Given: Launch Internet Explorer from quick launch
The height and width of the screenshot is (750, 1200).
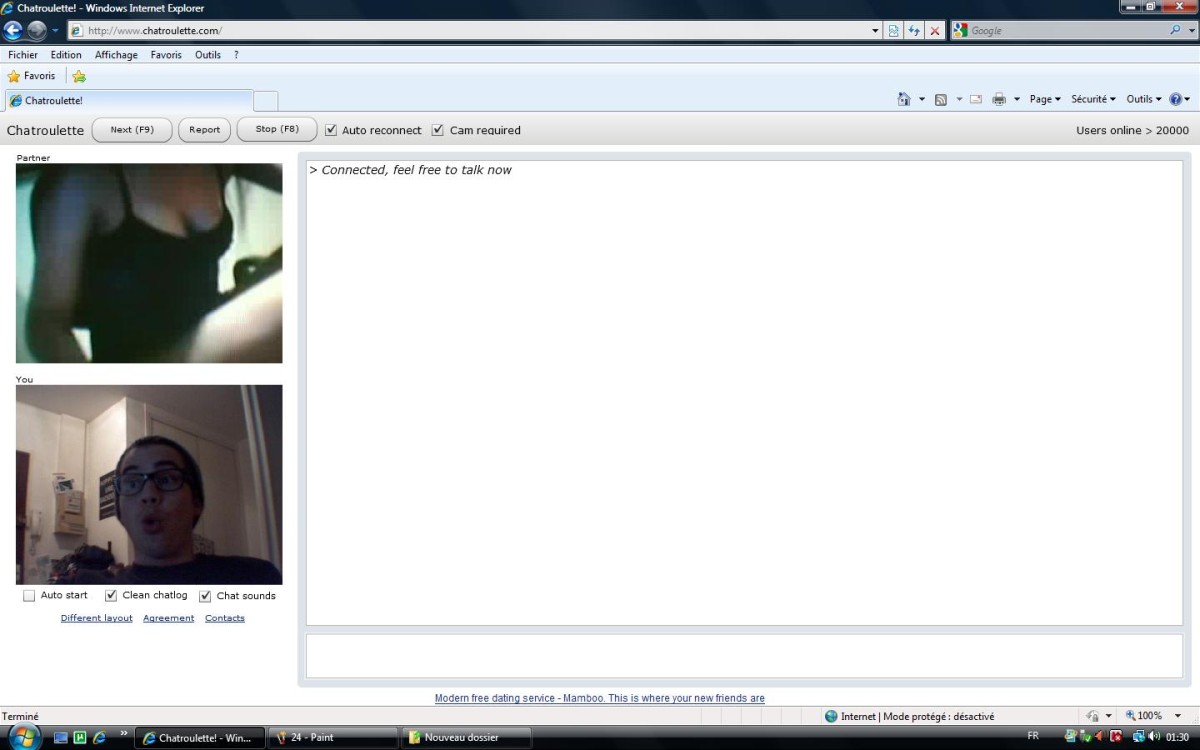Looking at the screenshot, I should tap(99, 738).
